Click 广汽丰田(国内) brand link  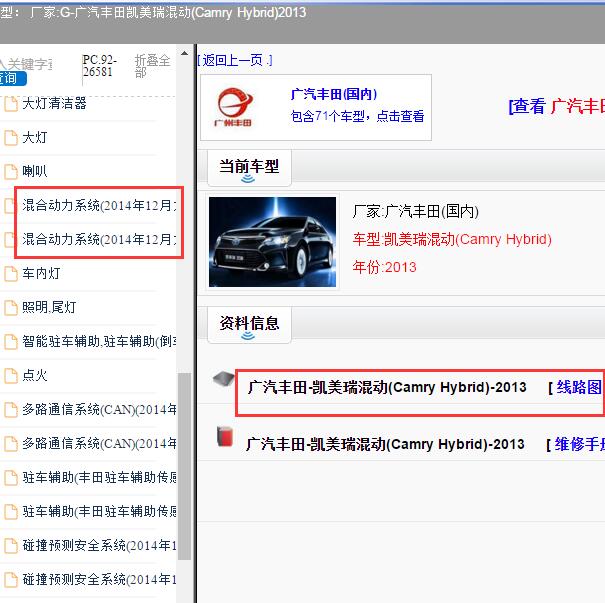pyautogui.click(x=334, y=94)
